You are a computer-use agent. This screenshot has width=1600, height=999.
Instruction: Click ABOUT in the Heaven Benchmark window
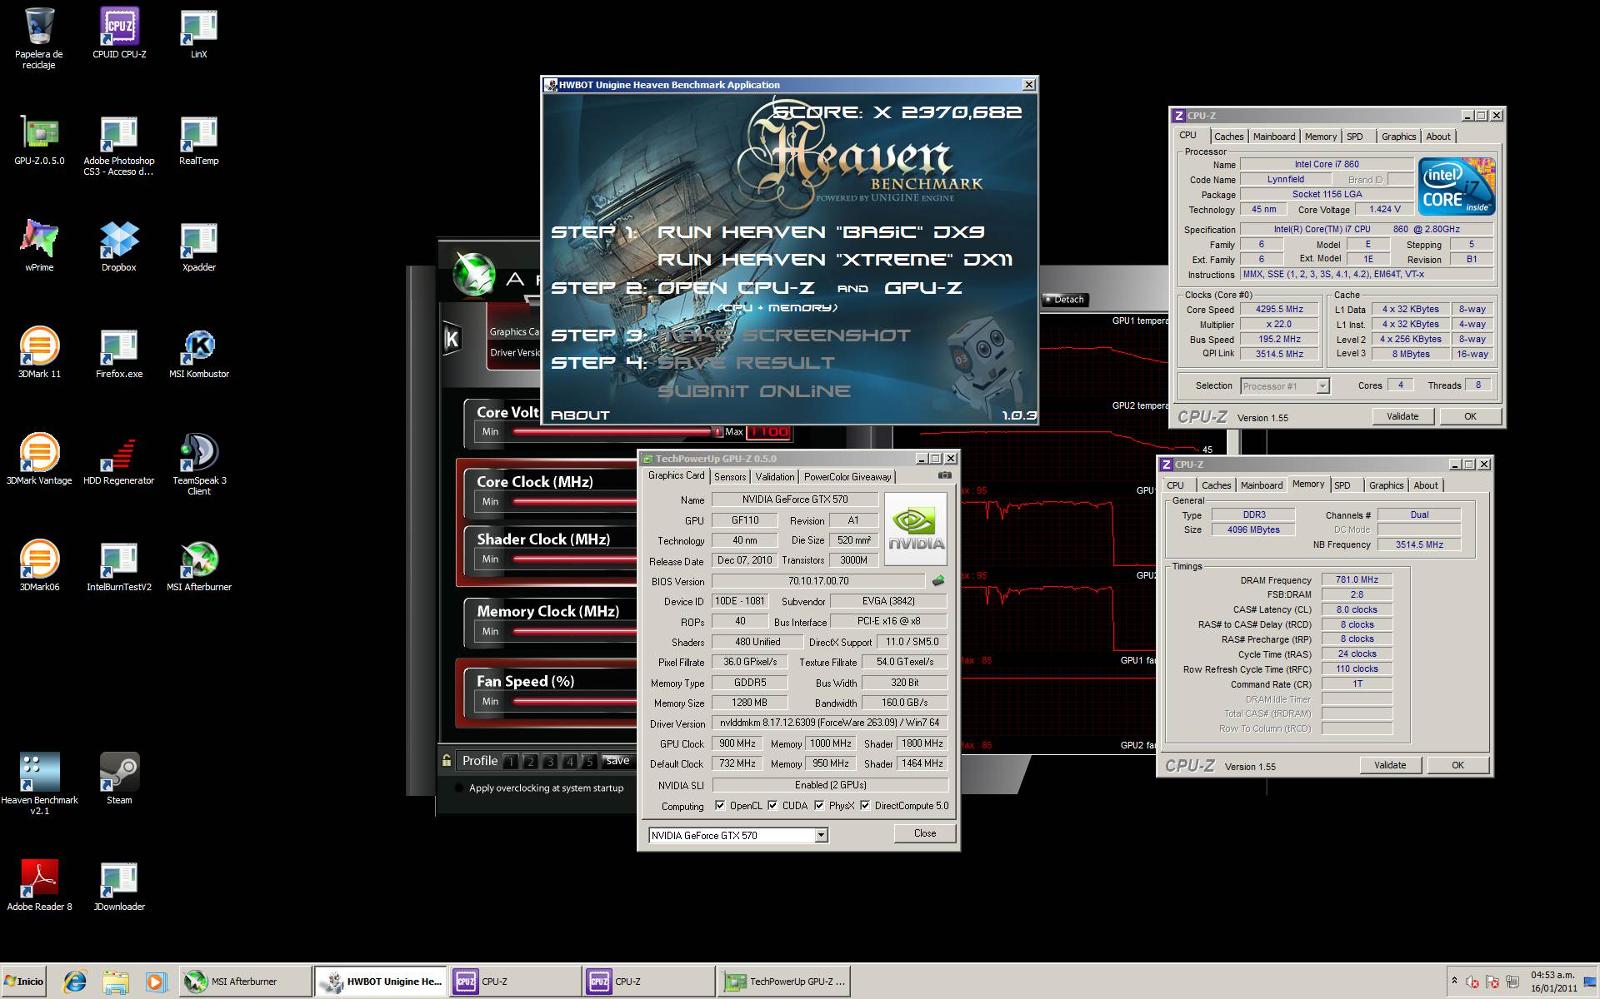(580, 415)
